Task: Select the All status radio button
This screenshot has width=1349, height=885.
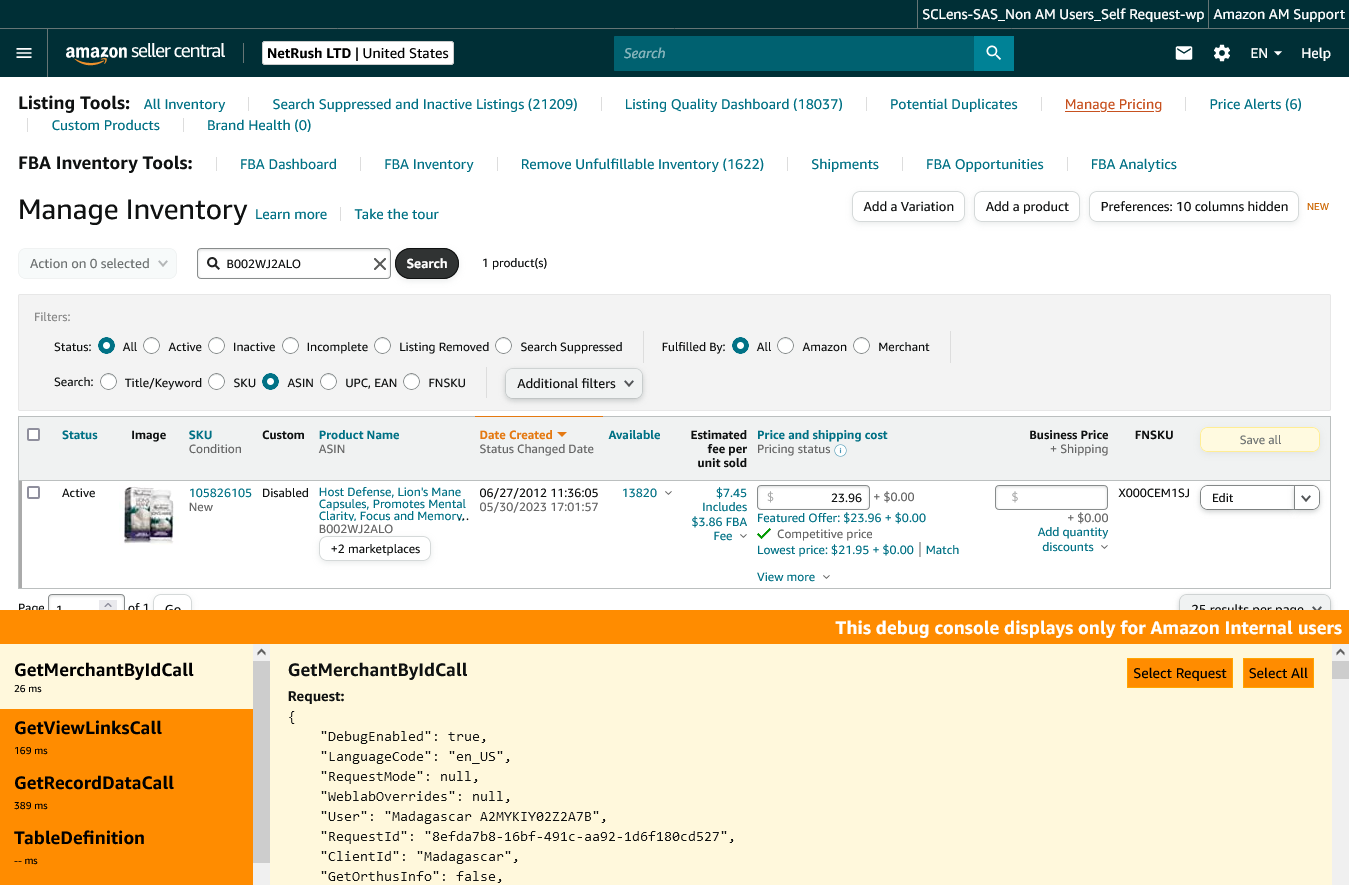Action: (107, 346)
